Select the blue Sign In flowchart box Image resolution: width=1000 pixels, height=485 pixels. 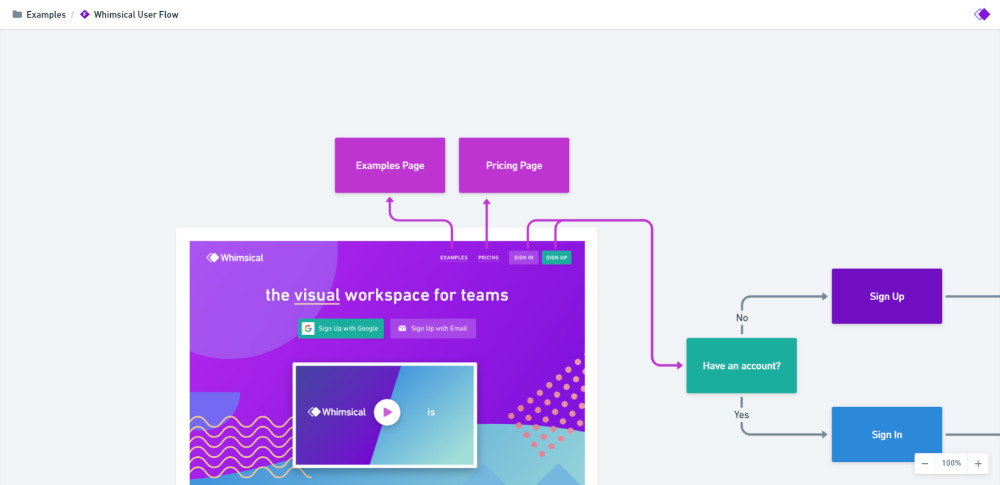click(x=886, y=435)
